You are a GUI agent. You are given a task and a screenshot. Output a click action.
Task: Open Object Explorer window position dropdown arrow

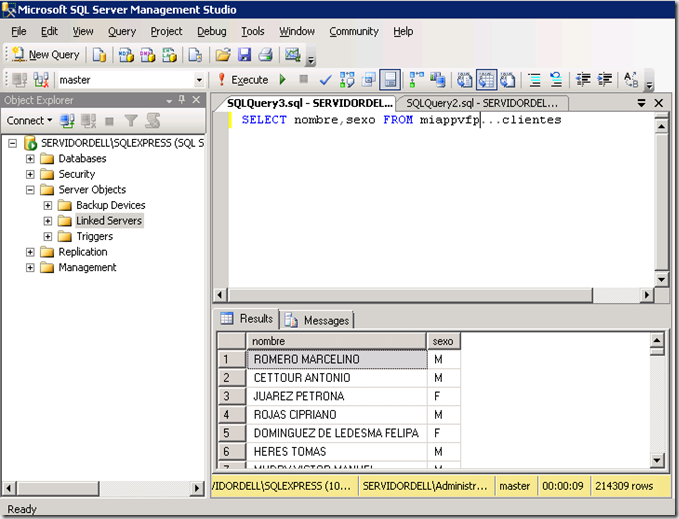pos(169,101)
